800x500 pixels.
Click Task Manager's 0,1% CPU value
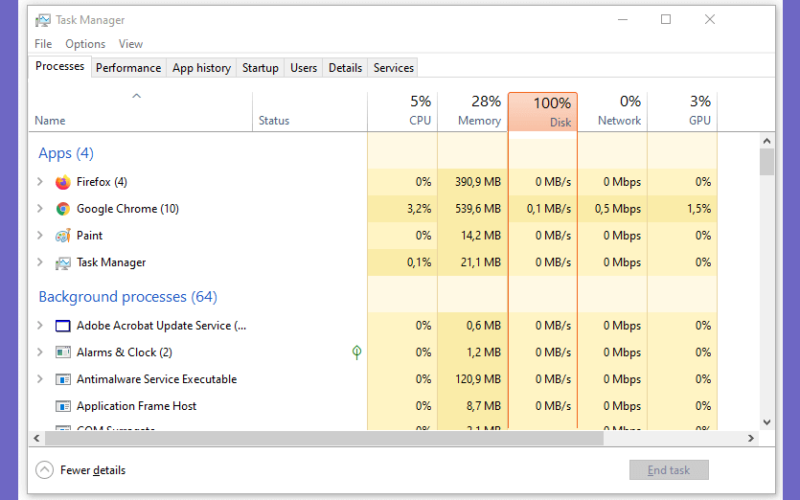point(419,262)
